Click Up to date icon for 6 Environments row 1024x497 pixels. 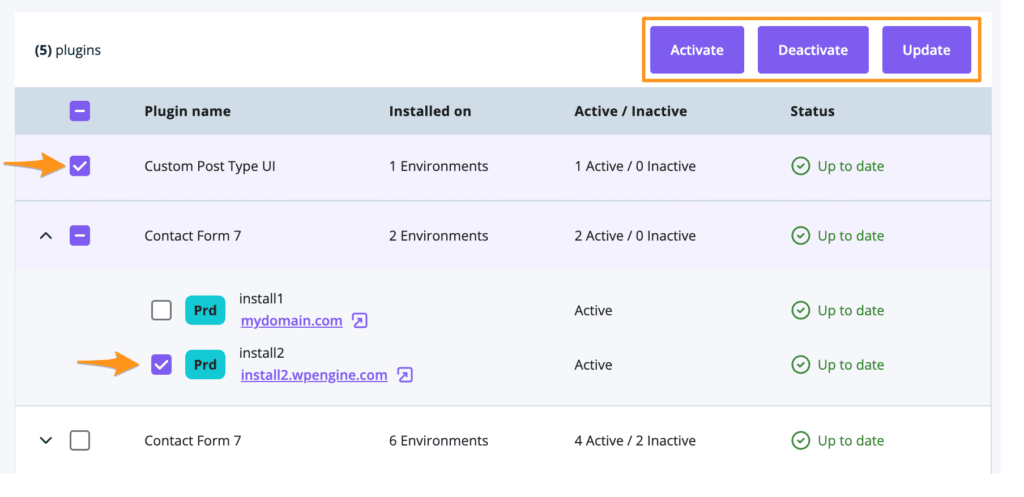800,440
